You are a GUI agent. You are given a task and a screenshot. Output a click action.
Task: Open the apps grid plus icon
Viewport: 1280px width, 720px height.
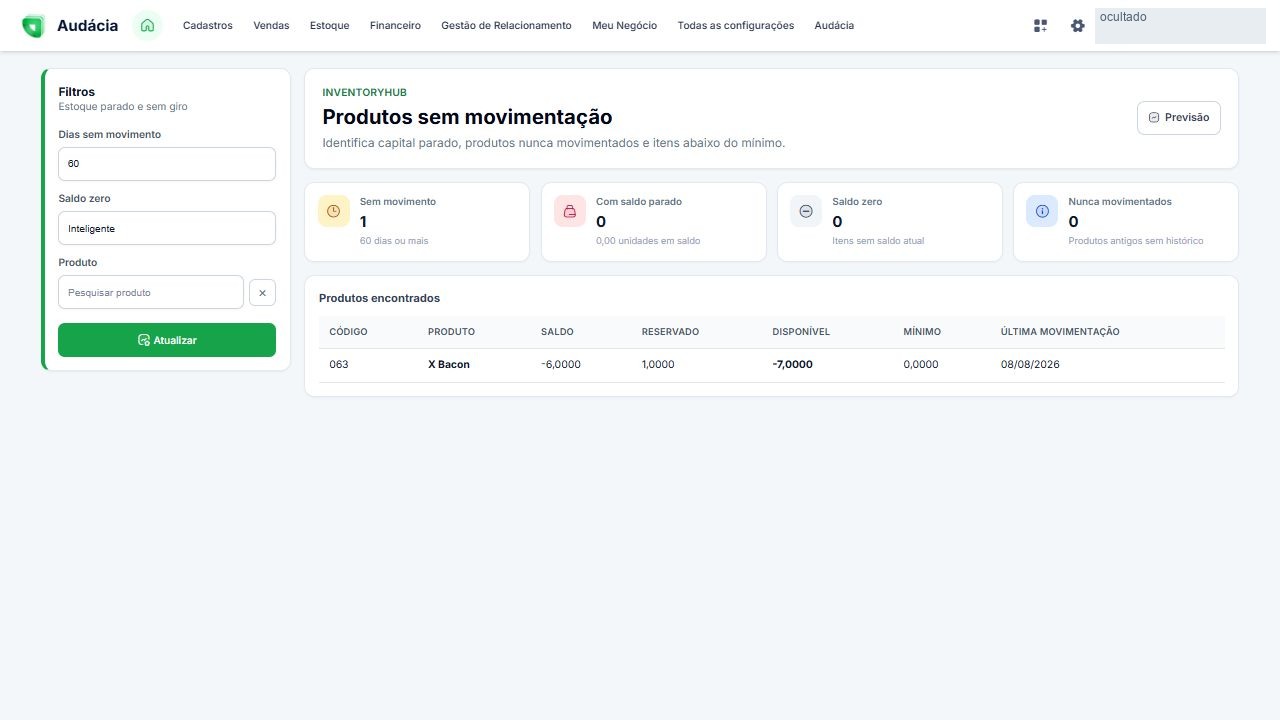point(1040,26)
